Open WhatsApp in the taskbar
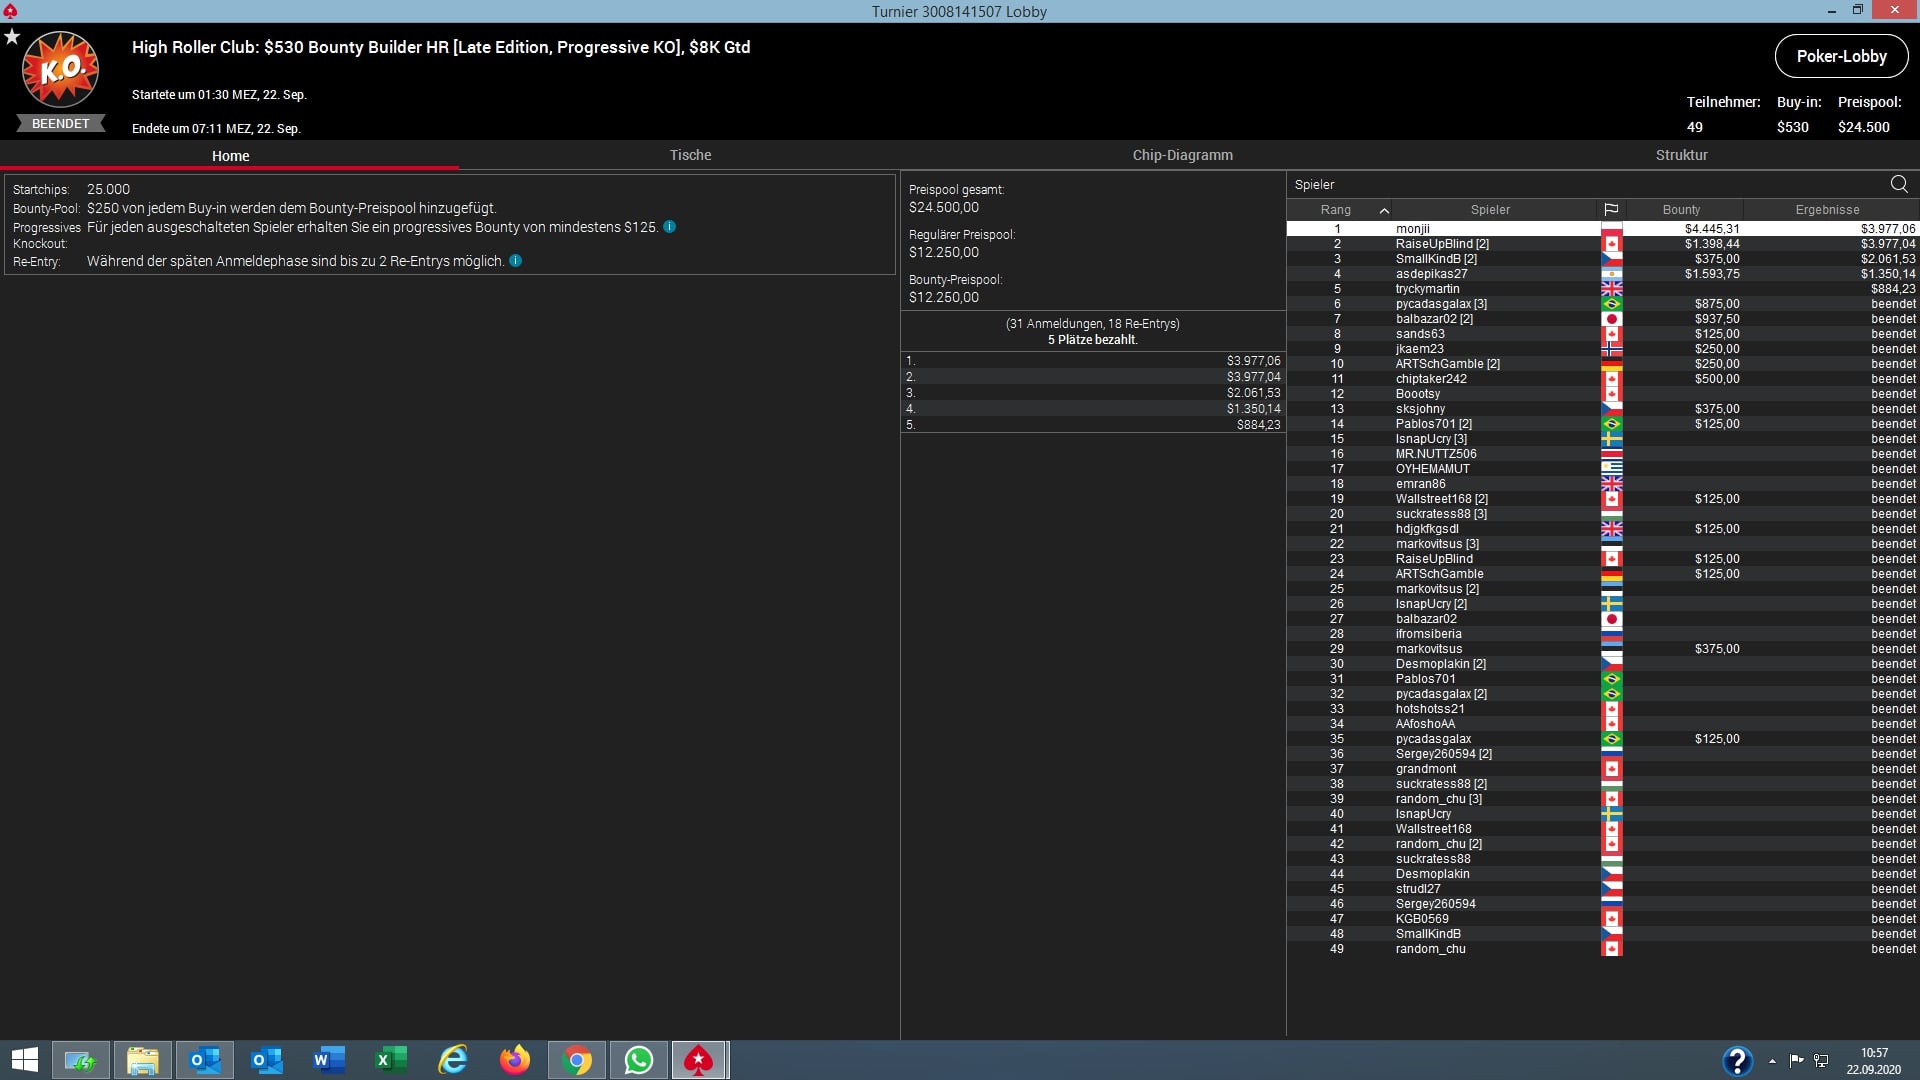 pyautogui.click(x=638, y=1060)
